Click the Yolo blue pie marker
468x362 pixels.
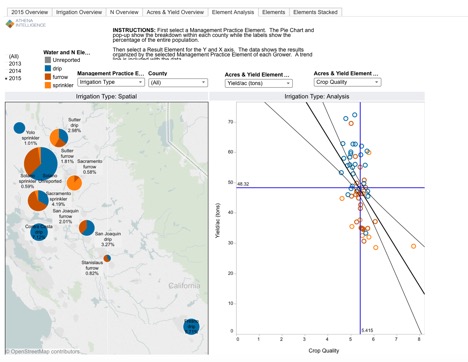19,128
